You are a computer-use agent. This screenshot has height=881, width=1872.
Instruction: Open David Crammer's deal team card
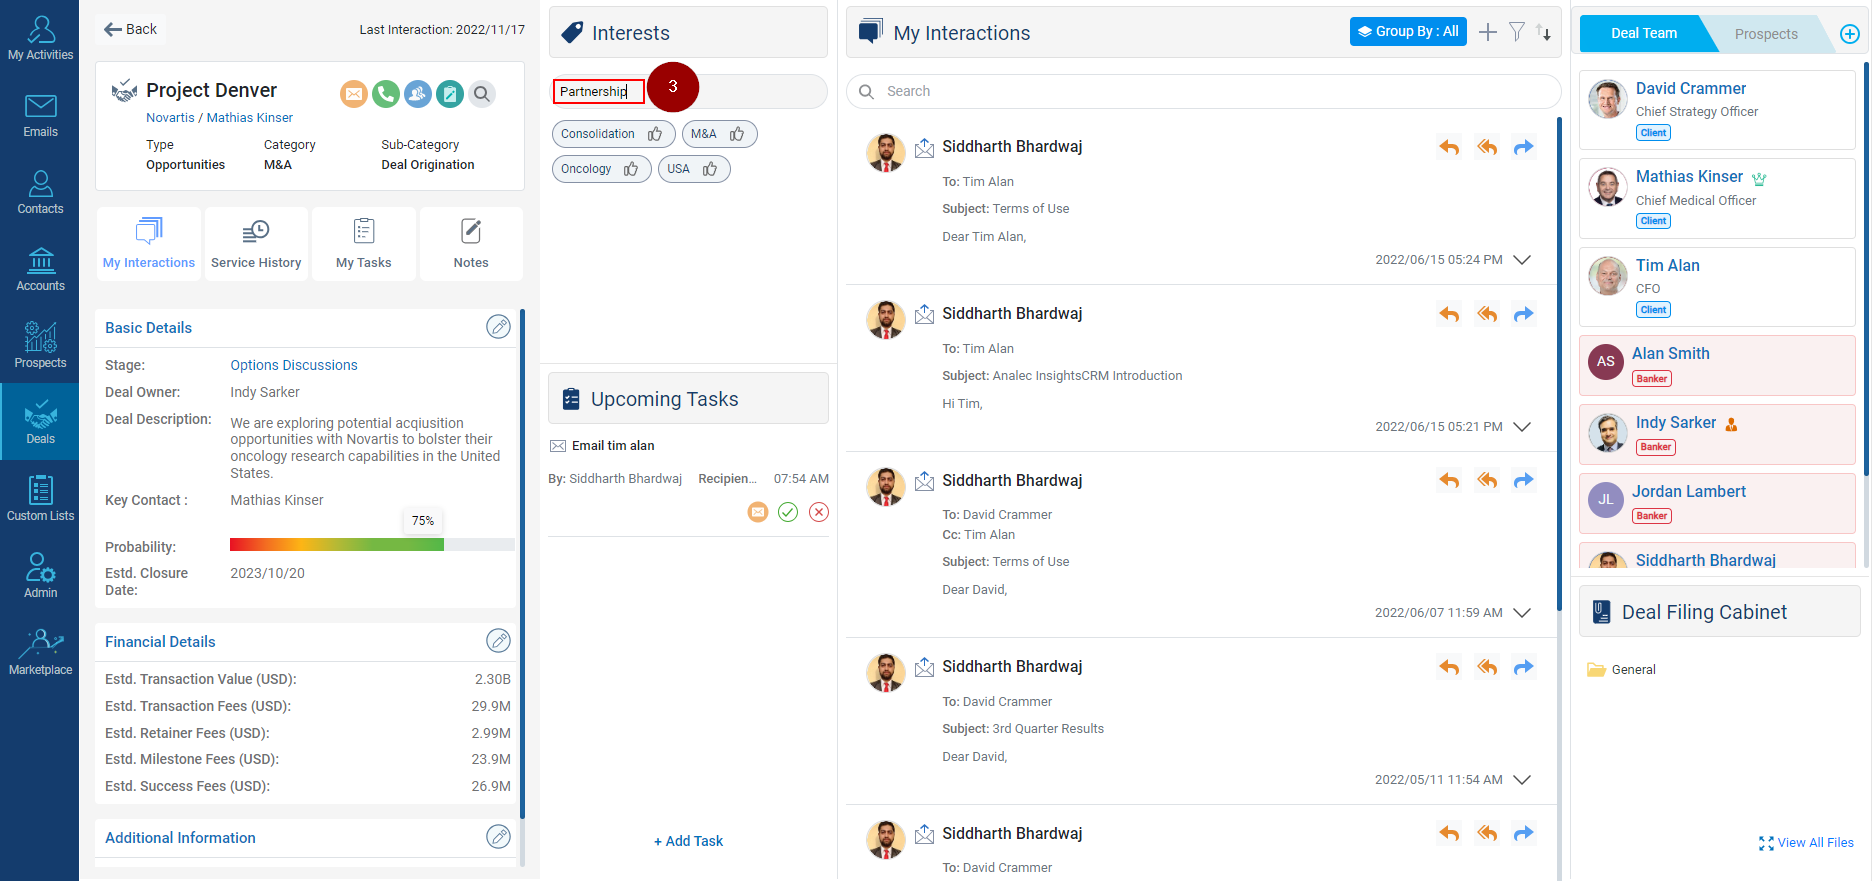1717,110
